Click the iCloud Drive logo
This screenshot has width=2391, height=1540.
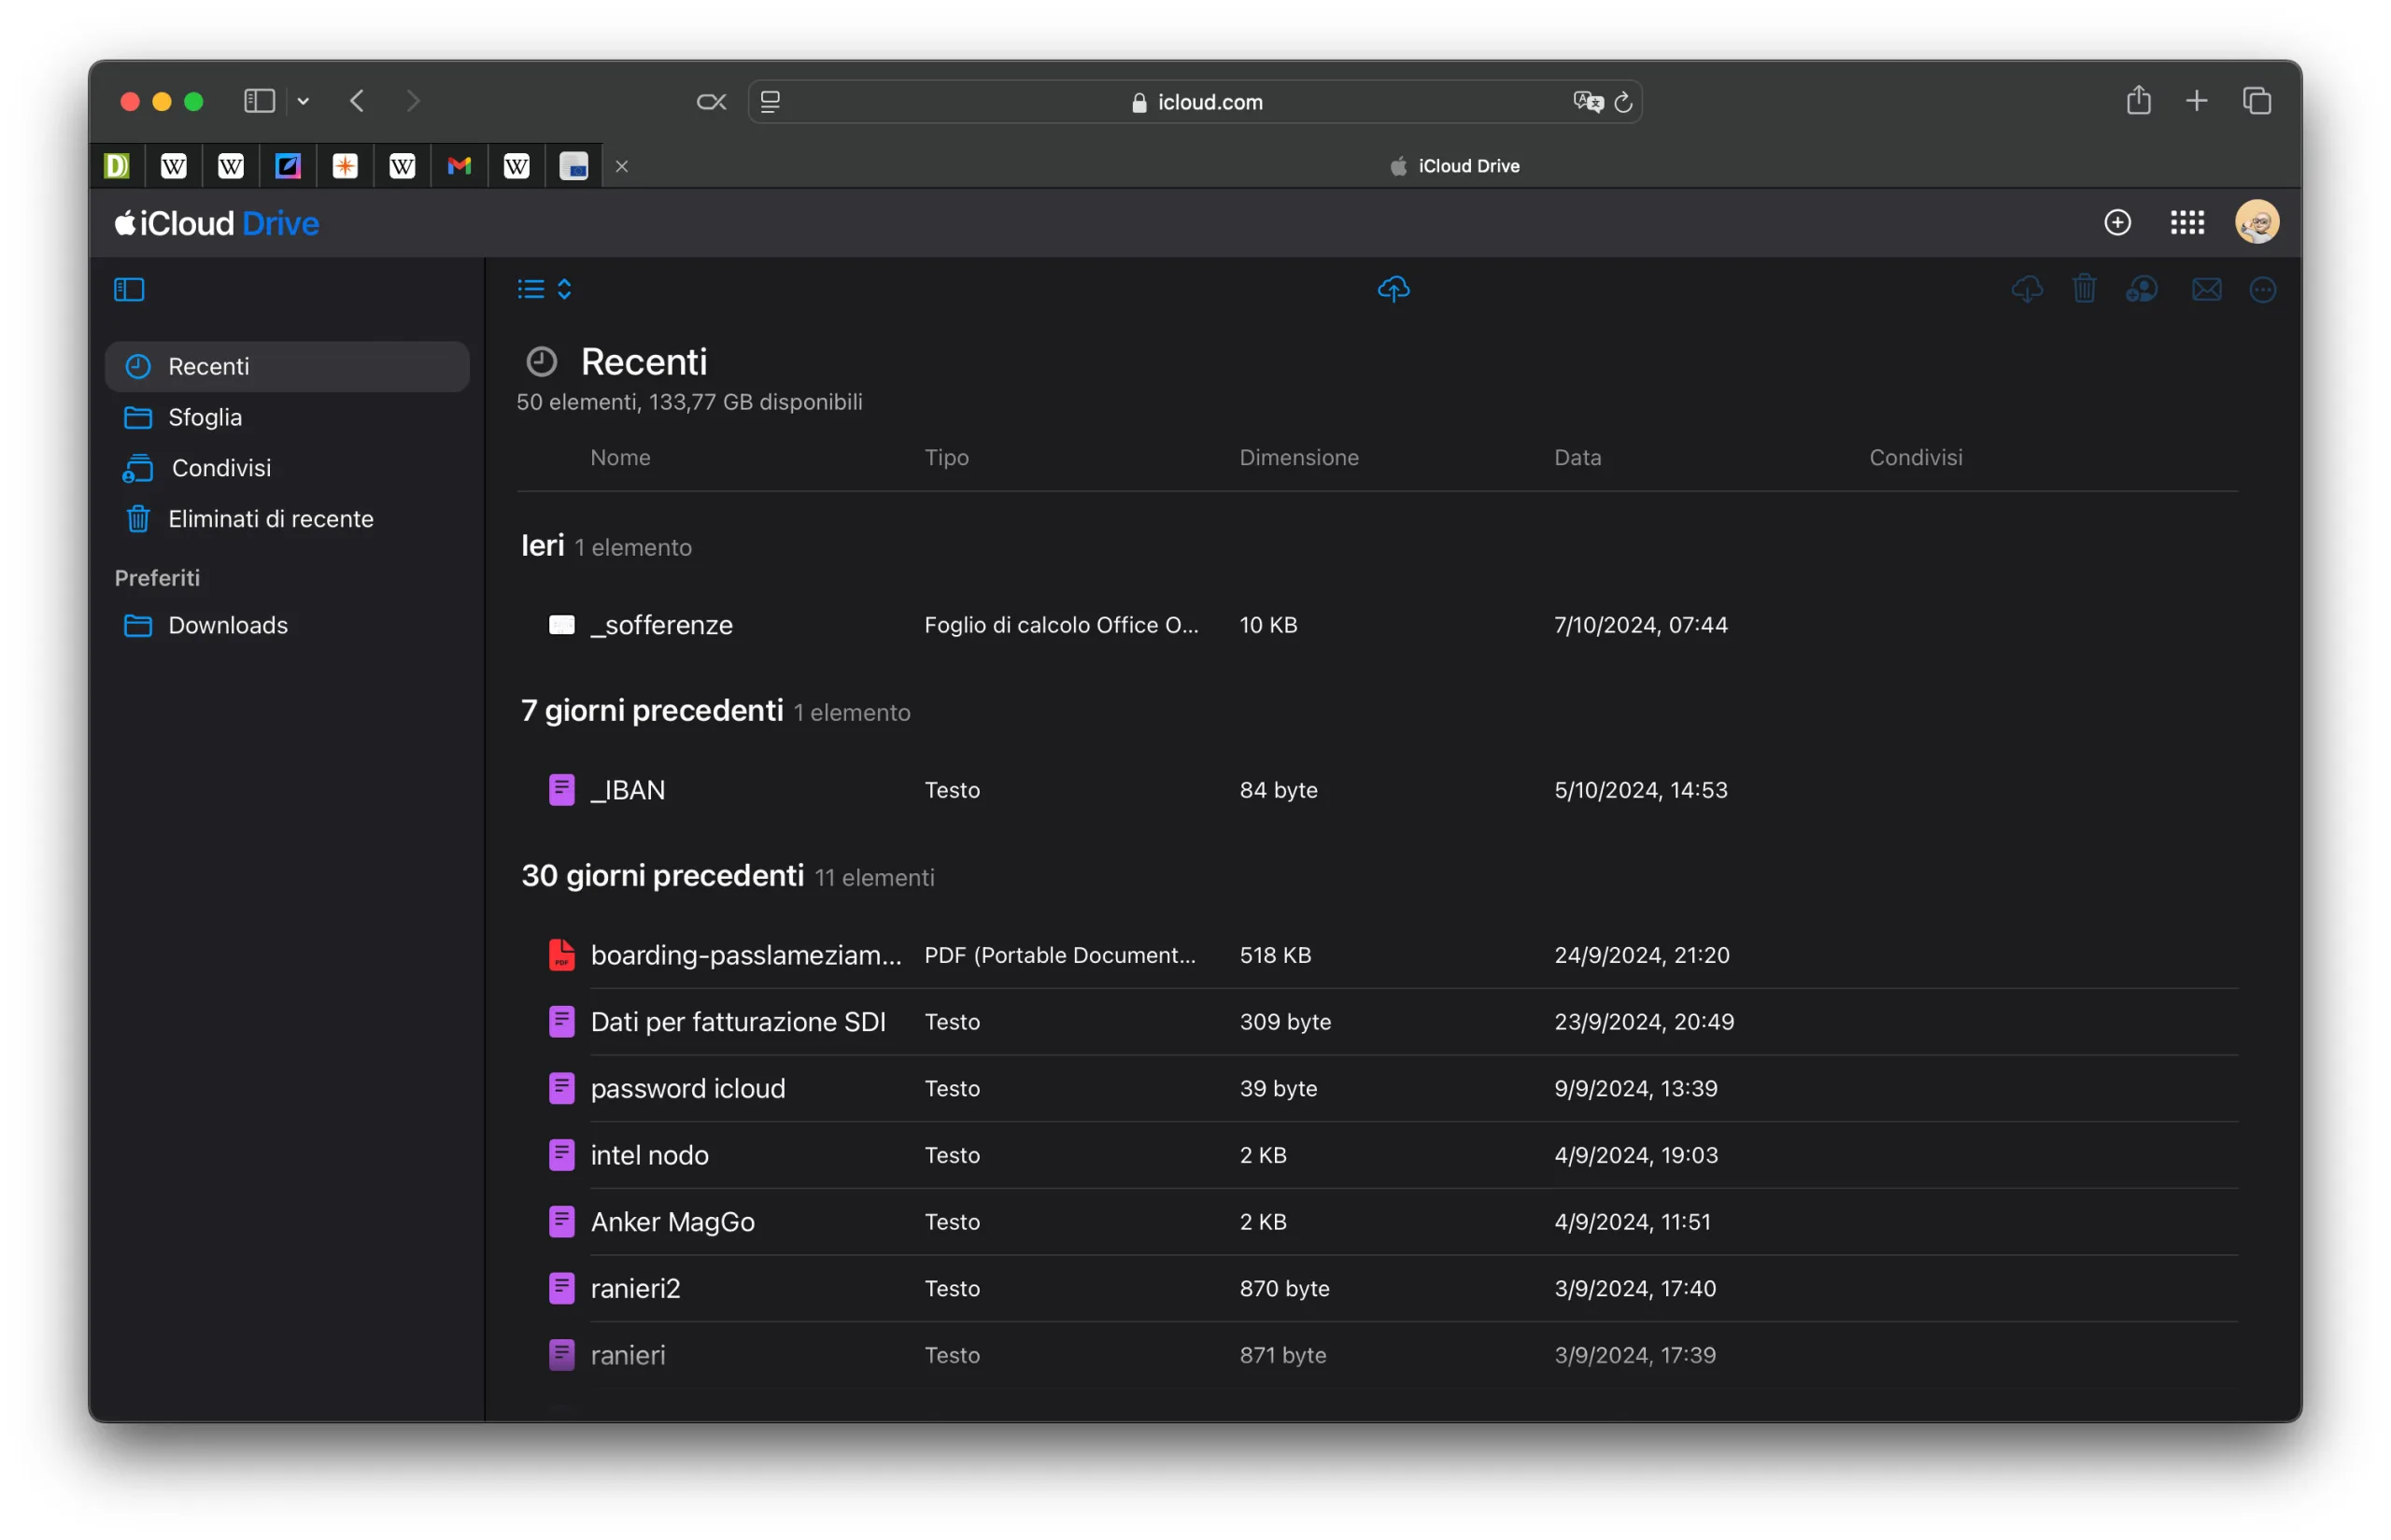click(217, 223)
